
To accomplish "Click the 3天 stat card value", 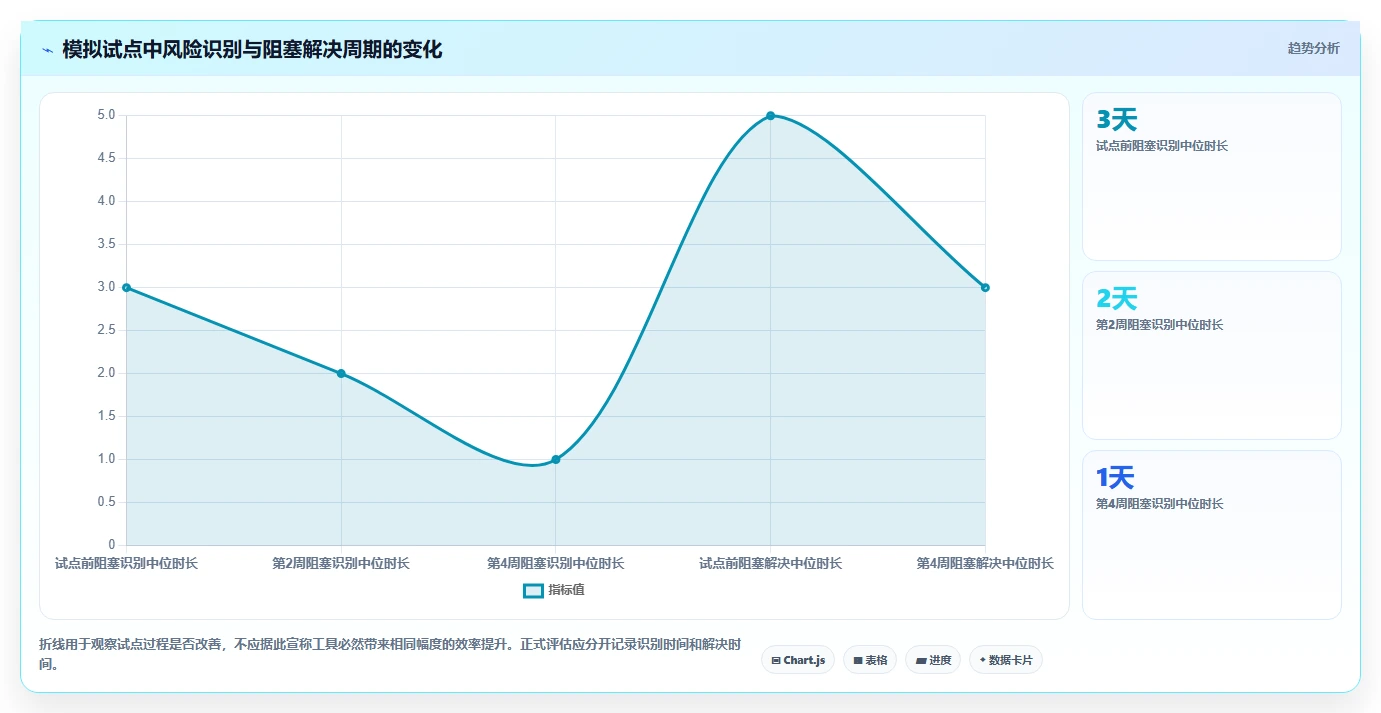I will pos(1117,120).
